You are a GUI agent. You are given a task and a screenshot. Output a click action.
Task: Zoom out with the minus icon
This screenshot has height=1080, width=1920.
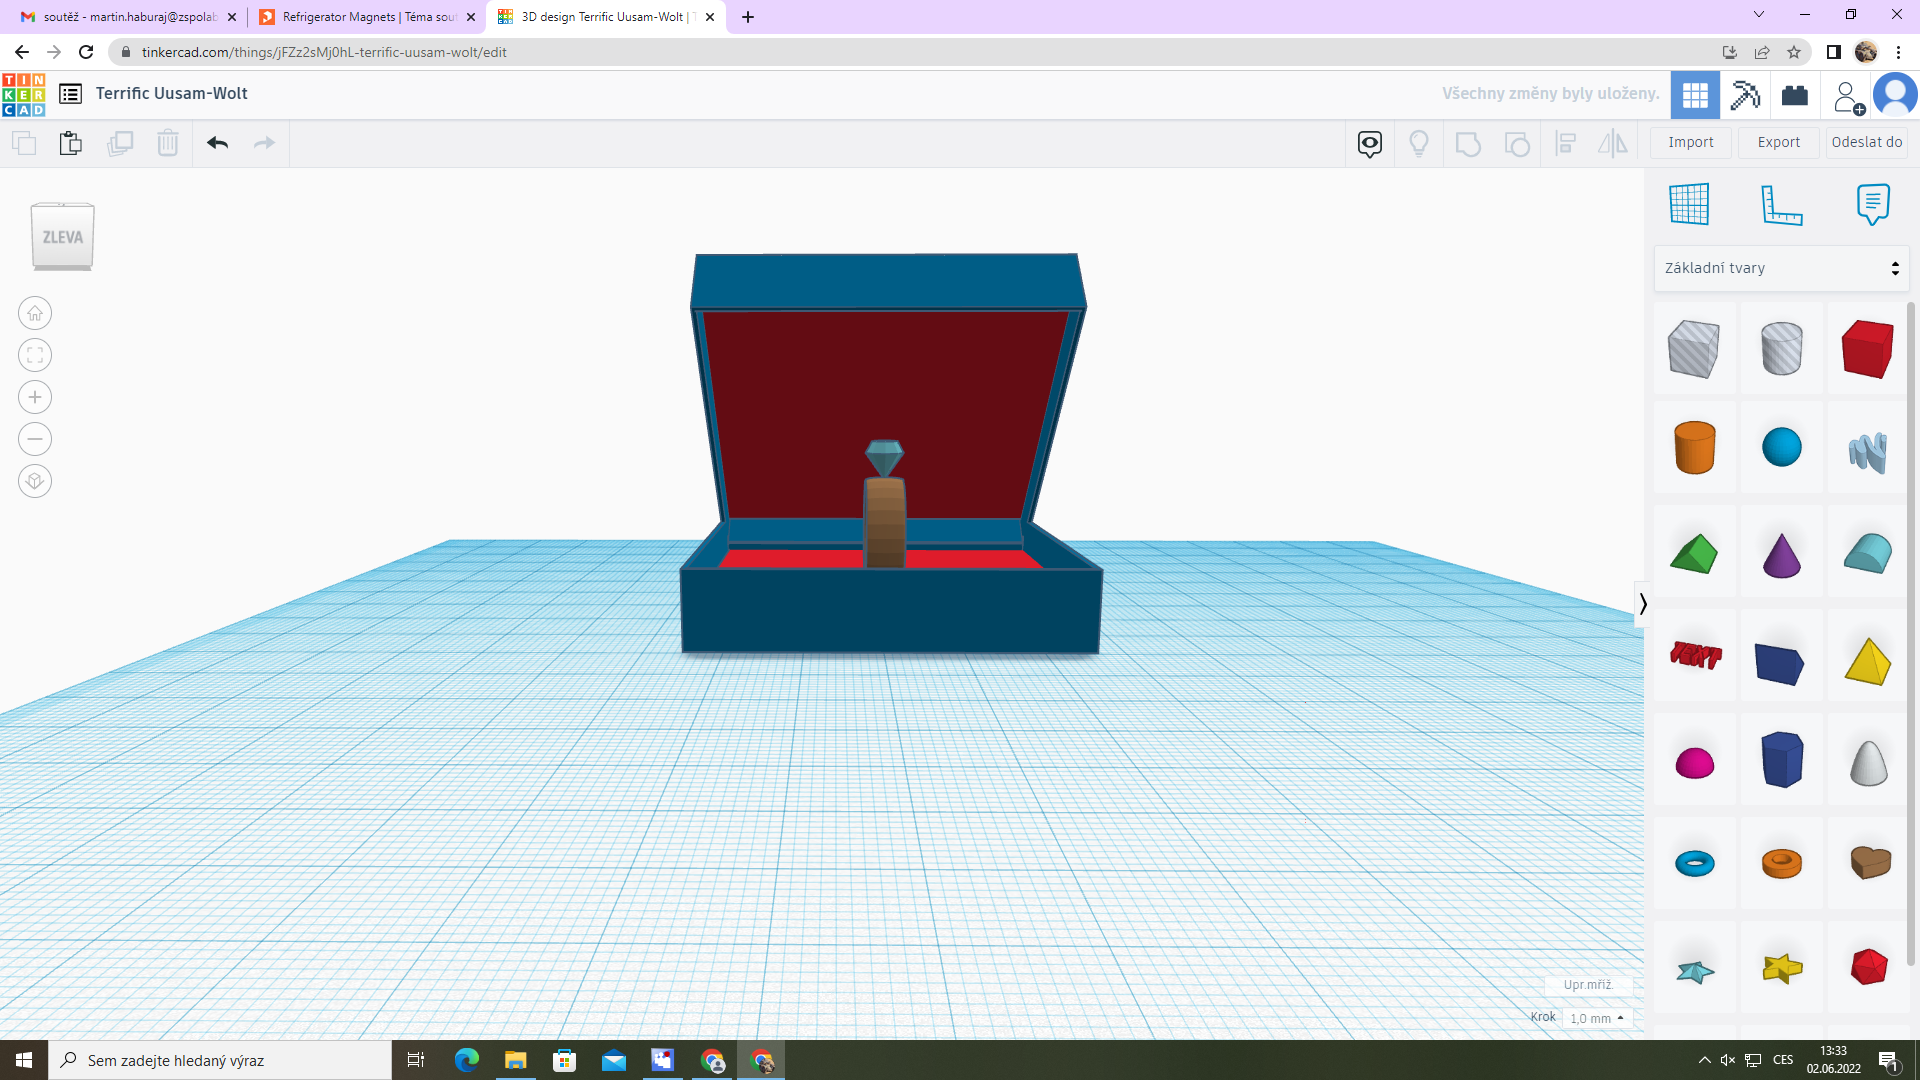(35, 439)
